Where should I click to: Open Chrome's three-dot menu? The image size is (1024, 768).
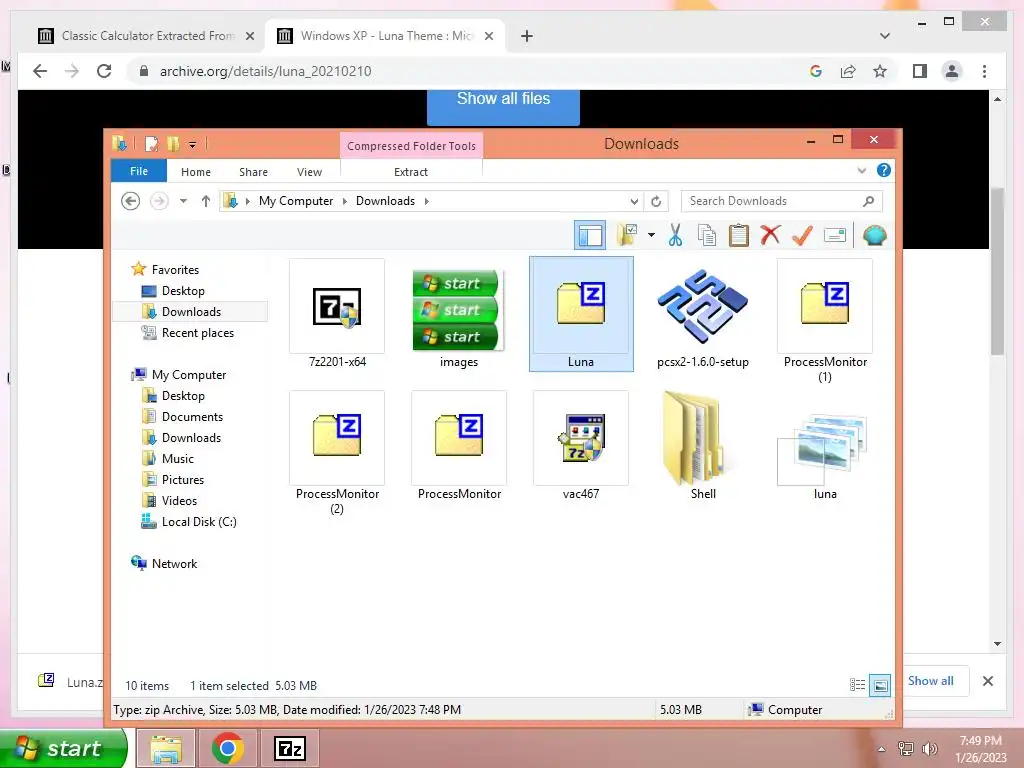tap(985, 71)
